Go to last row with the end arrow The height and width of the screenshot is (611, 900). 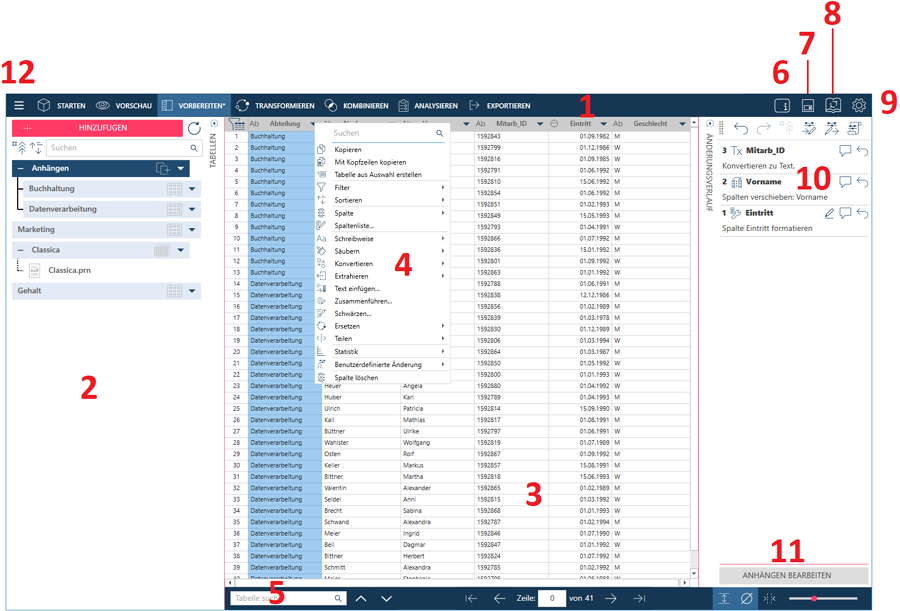(639, 598)
